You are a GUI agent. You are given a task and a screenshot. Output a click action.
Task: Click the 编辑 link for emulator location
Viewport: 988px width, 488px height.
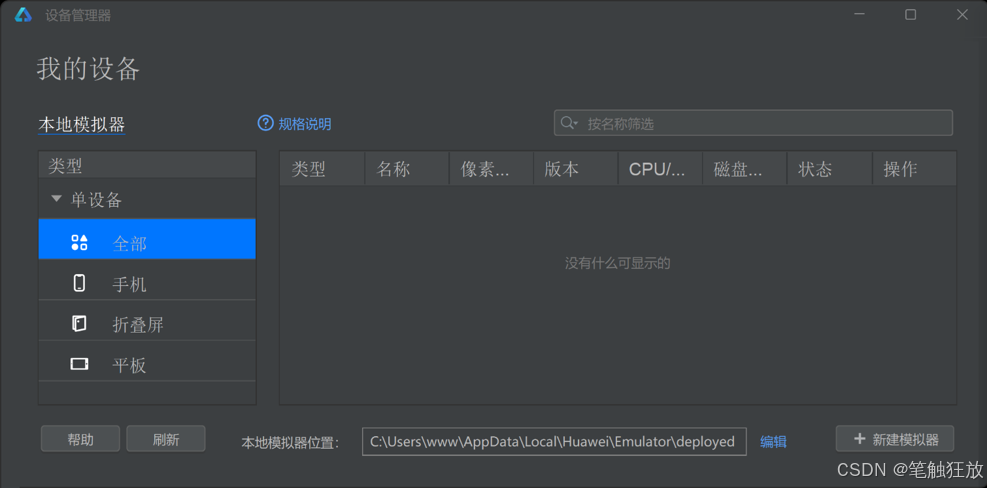[x=773, y=442]
